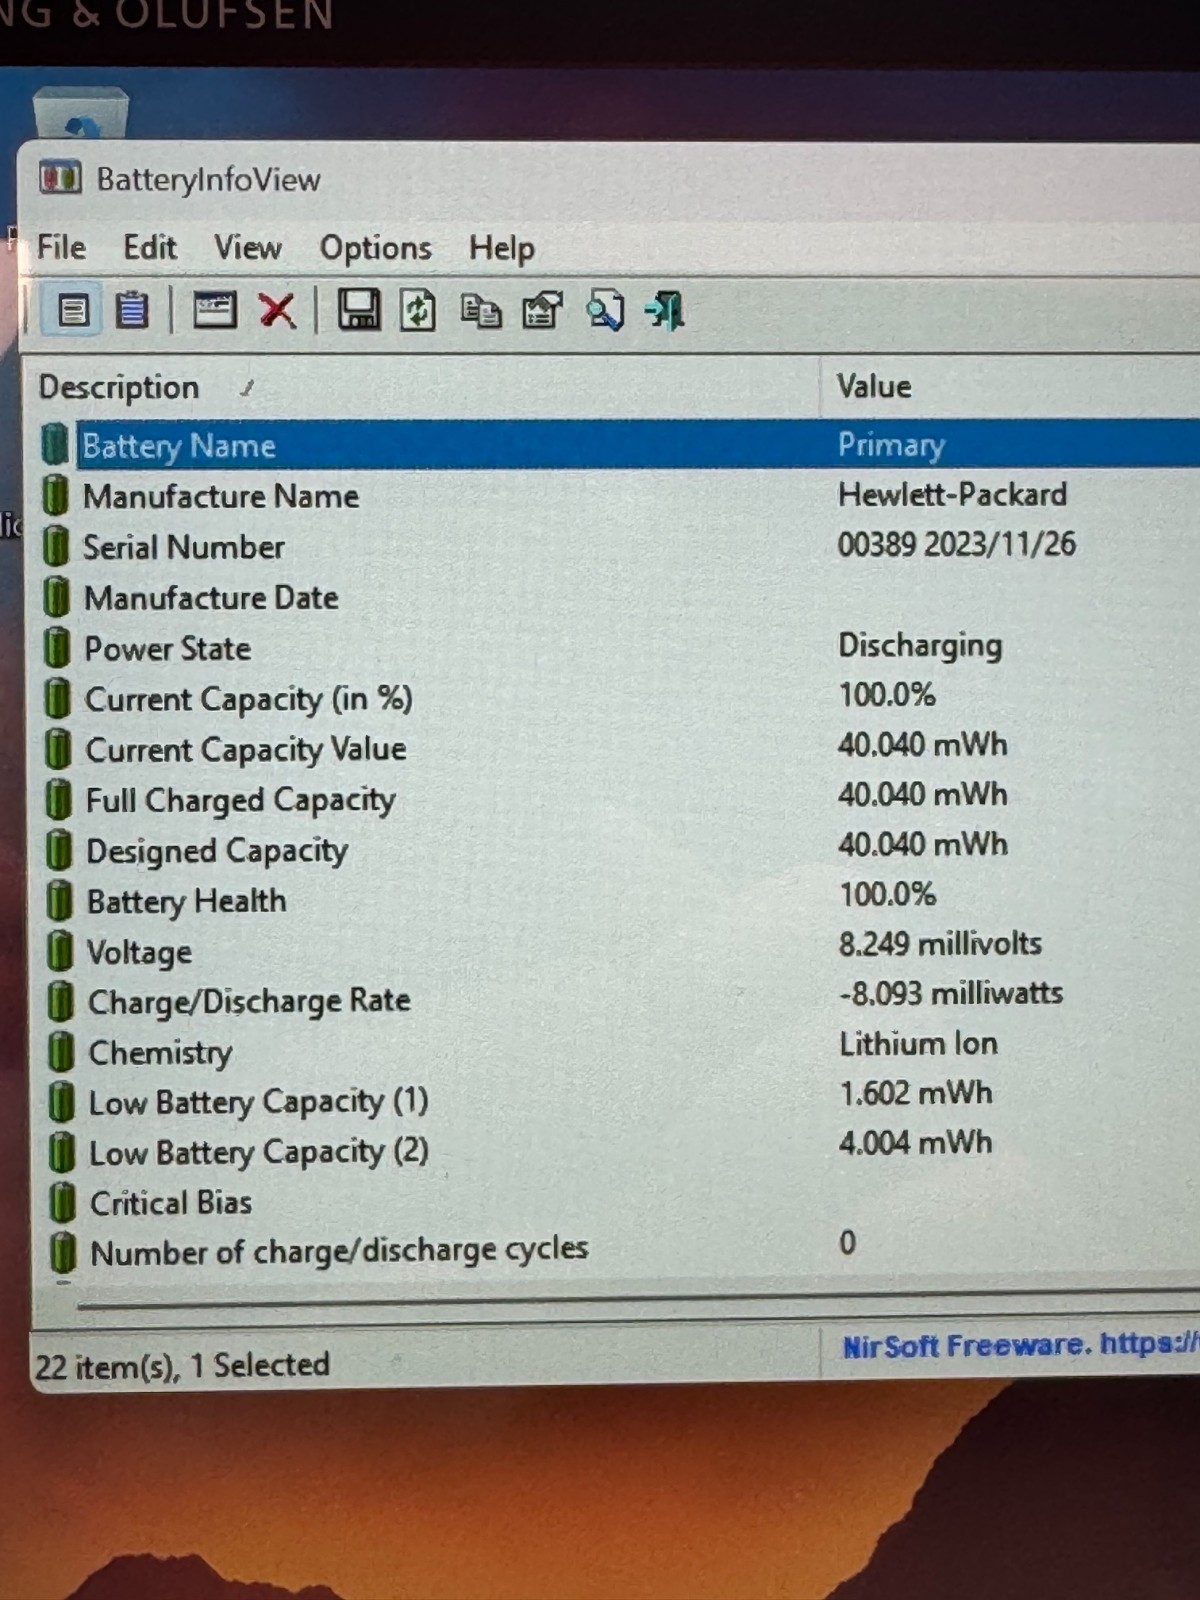Save selected items using floppy disk icon

point(359,310)
